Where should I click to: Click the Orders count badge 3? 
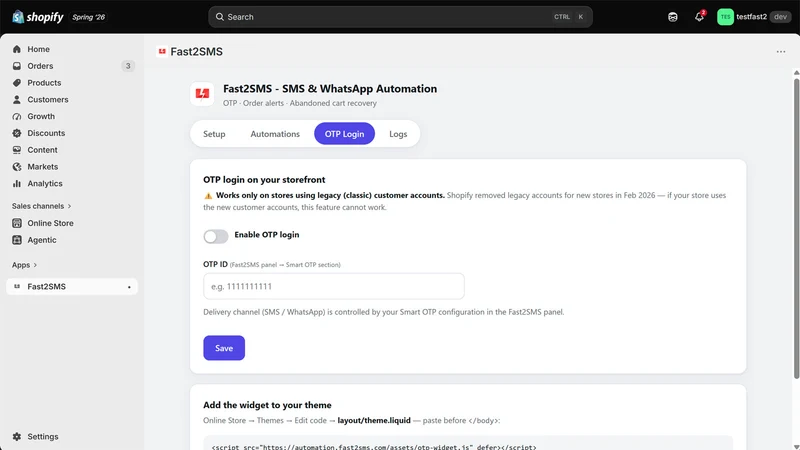pos(128,66)
